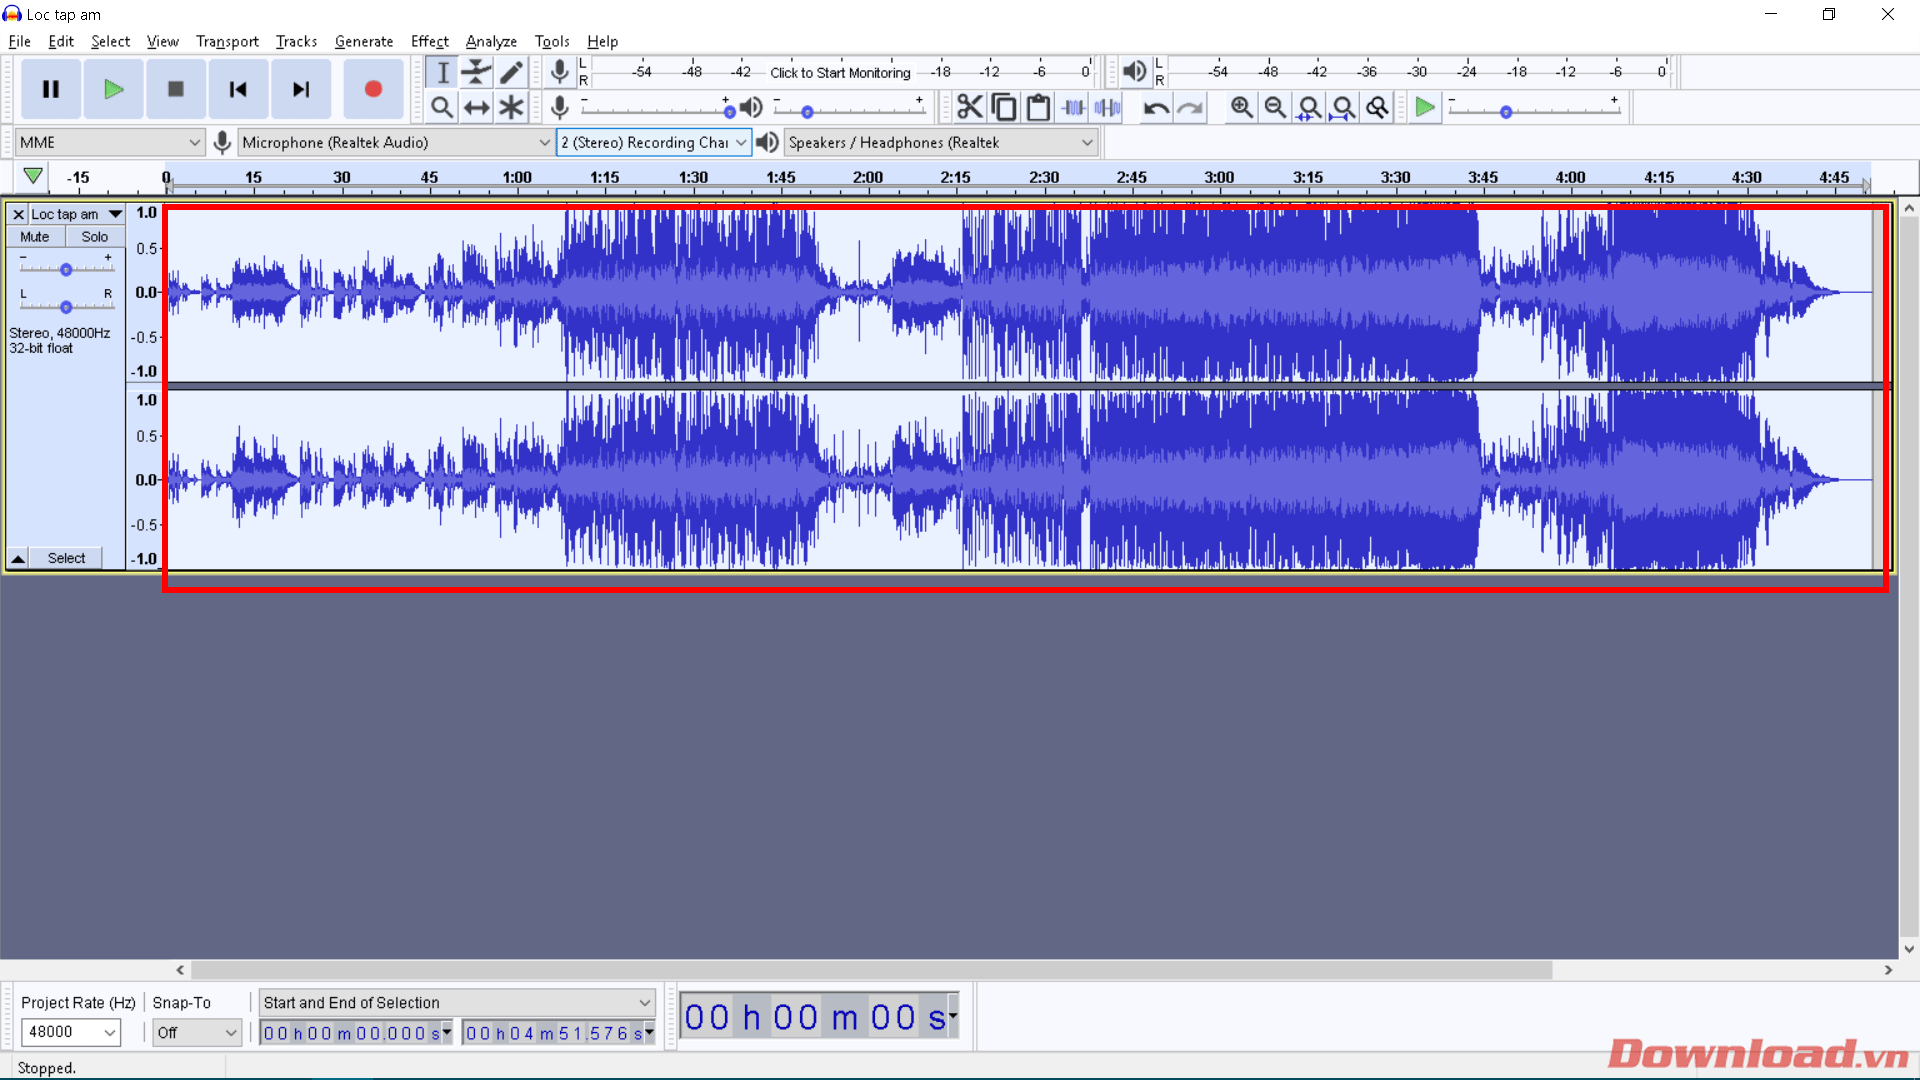Click the 2:00 mark on the timeline ruler

tap(867, 178)
